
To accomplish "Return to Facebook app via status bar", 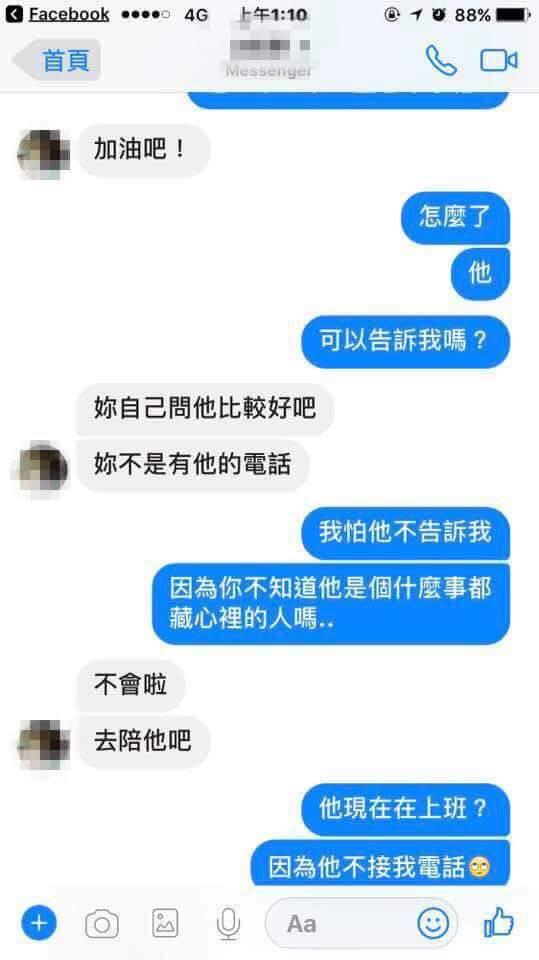I will pyautogui.click(x=58, y=15).
